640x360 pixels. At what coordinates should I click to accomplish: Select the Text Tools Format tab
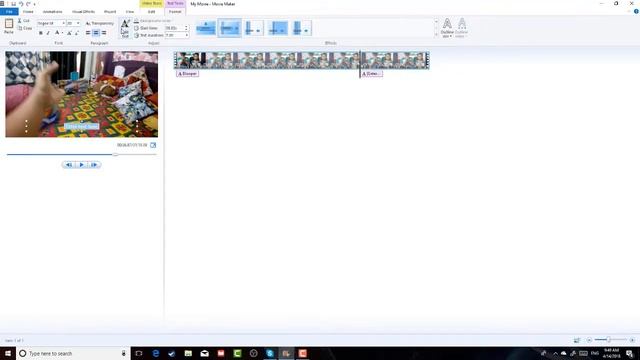point(175,11)
